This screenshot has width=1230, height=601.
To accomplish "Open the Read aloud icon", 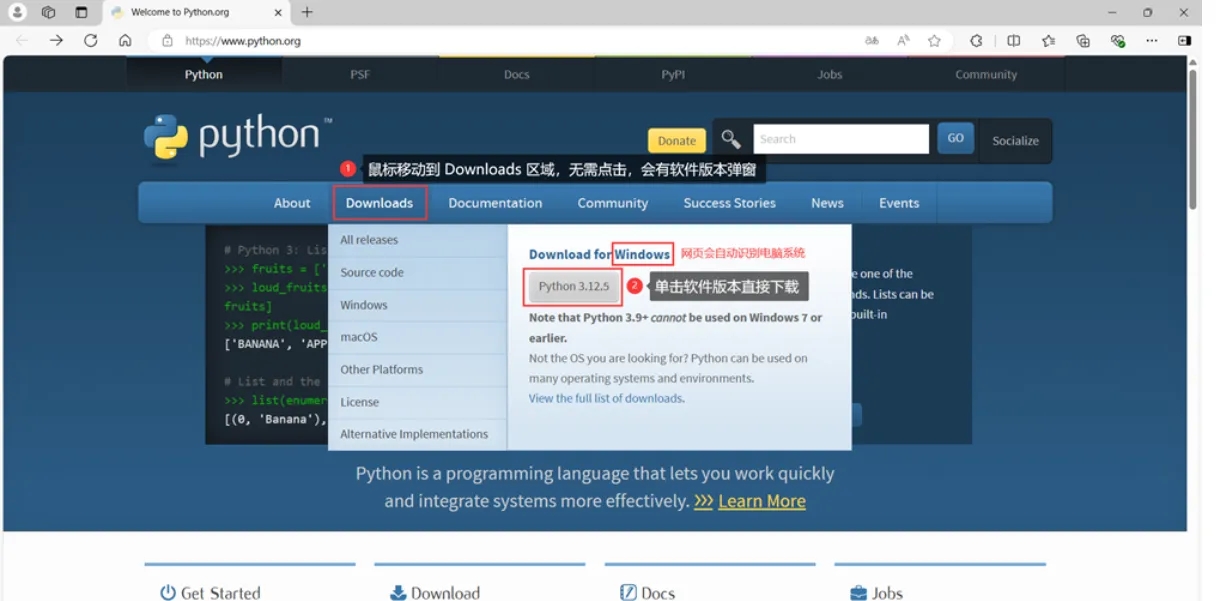I will pyautogui.click(x=903, y=41).
